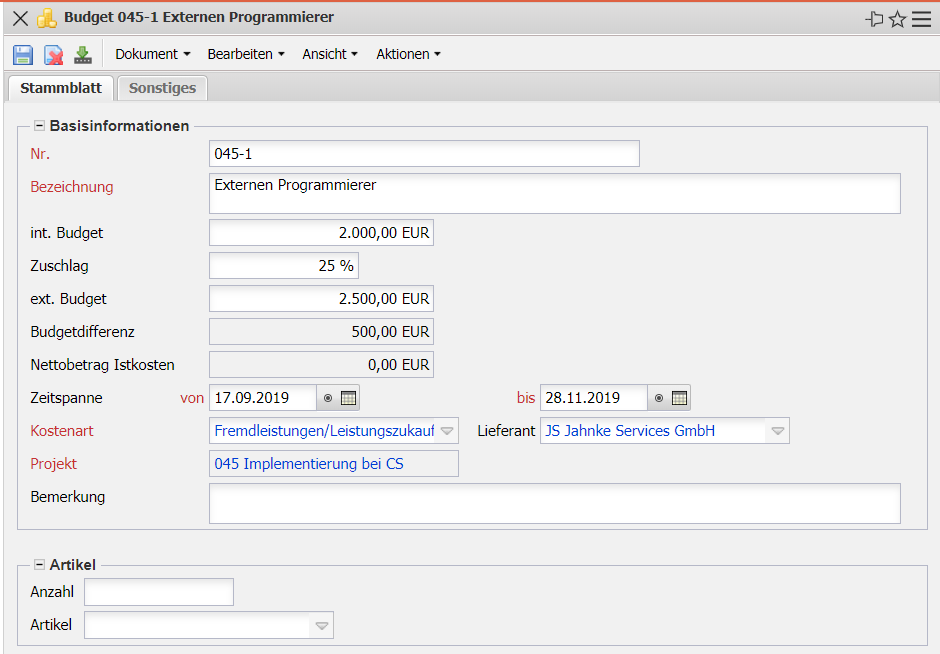Image resolution: width=940 pixels, height=654 pixels.
Task: Collapse the Artikel section
Action: [x=40, y=565]
